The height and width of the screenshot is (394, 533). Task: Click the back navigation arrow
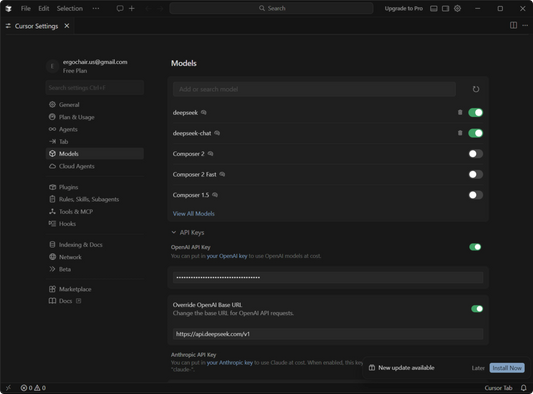click(148, 8)
